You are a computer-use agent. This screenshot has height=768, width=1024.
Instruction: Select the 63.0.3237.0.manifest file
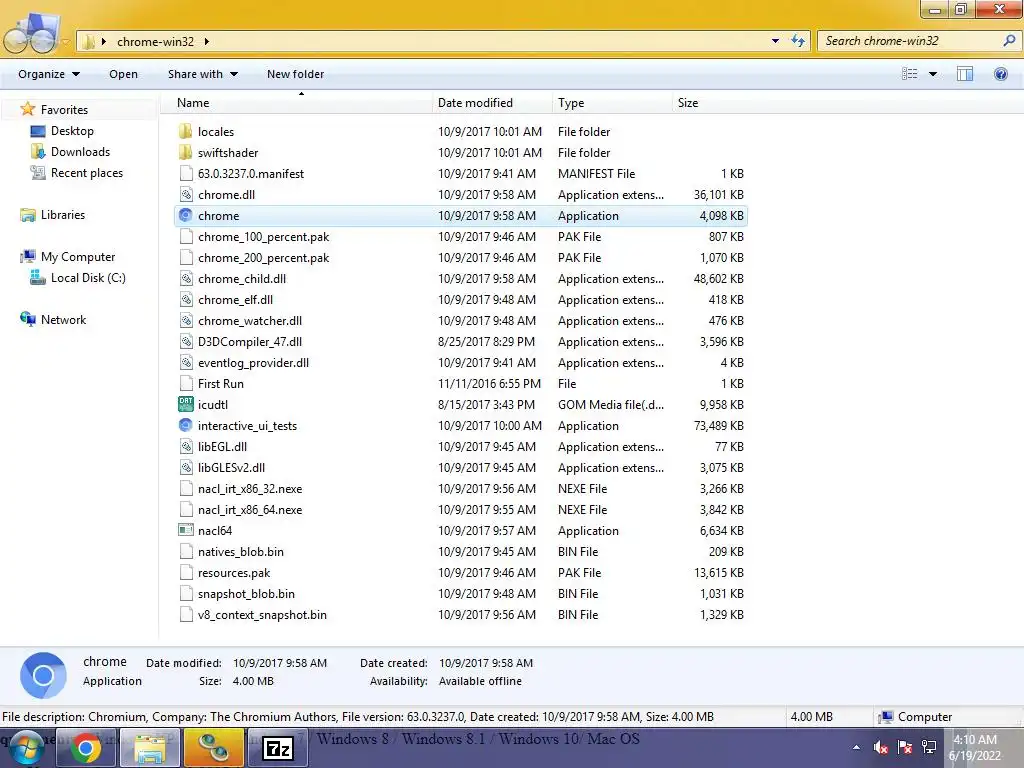[x=460, y=174]
